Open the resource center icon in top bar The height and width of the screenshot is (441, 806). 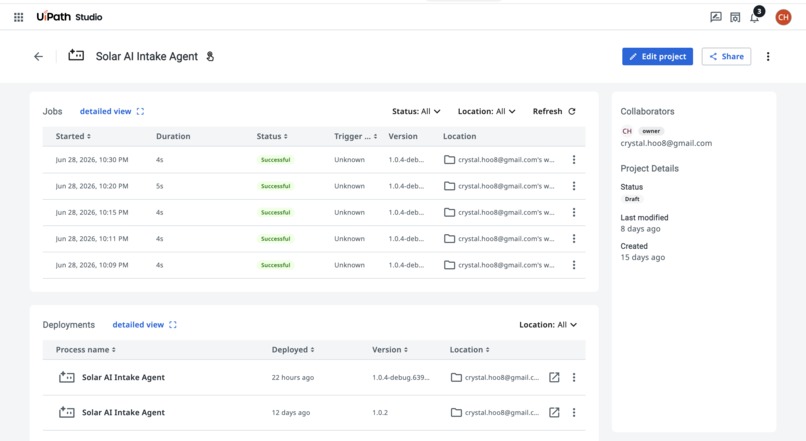point(735,17)
